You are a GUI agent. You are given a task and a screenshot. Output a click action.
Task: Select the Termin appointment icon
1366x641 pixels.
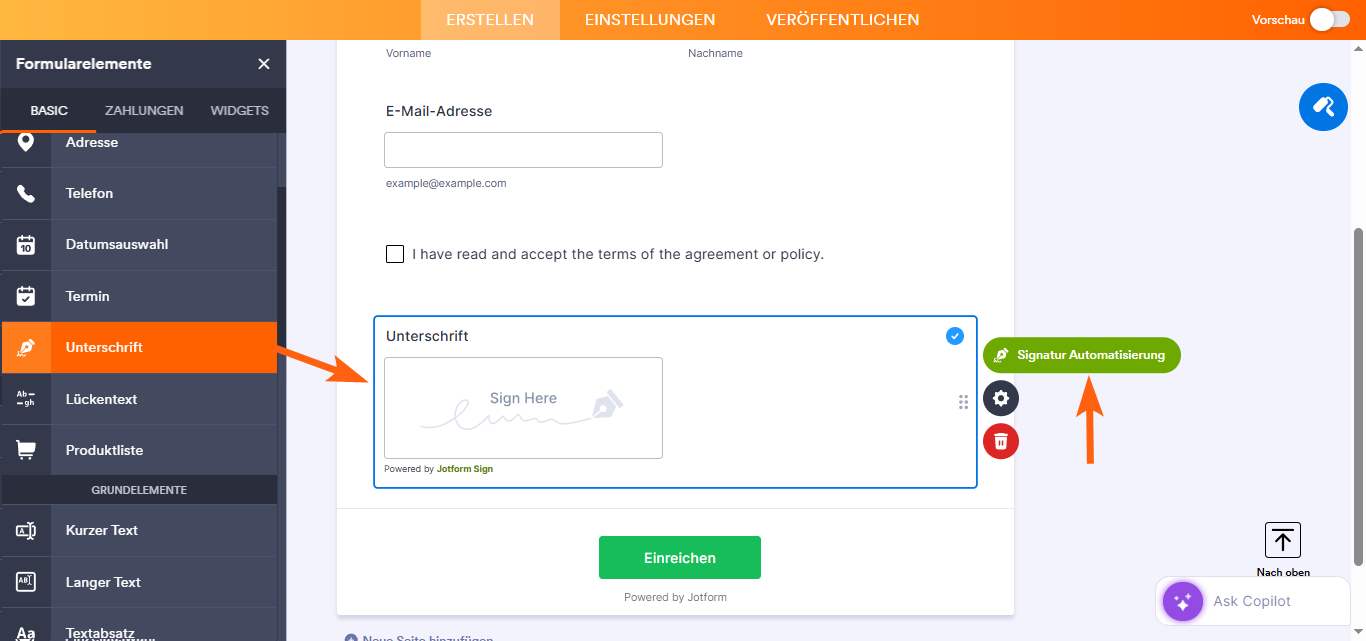[x=25, y=295]
